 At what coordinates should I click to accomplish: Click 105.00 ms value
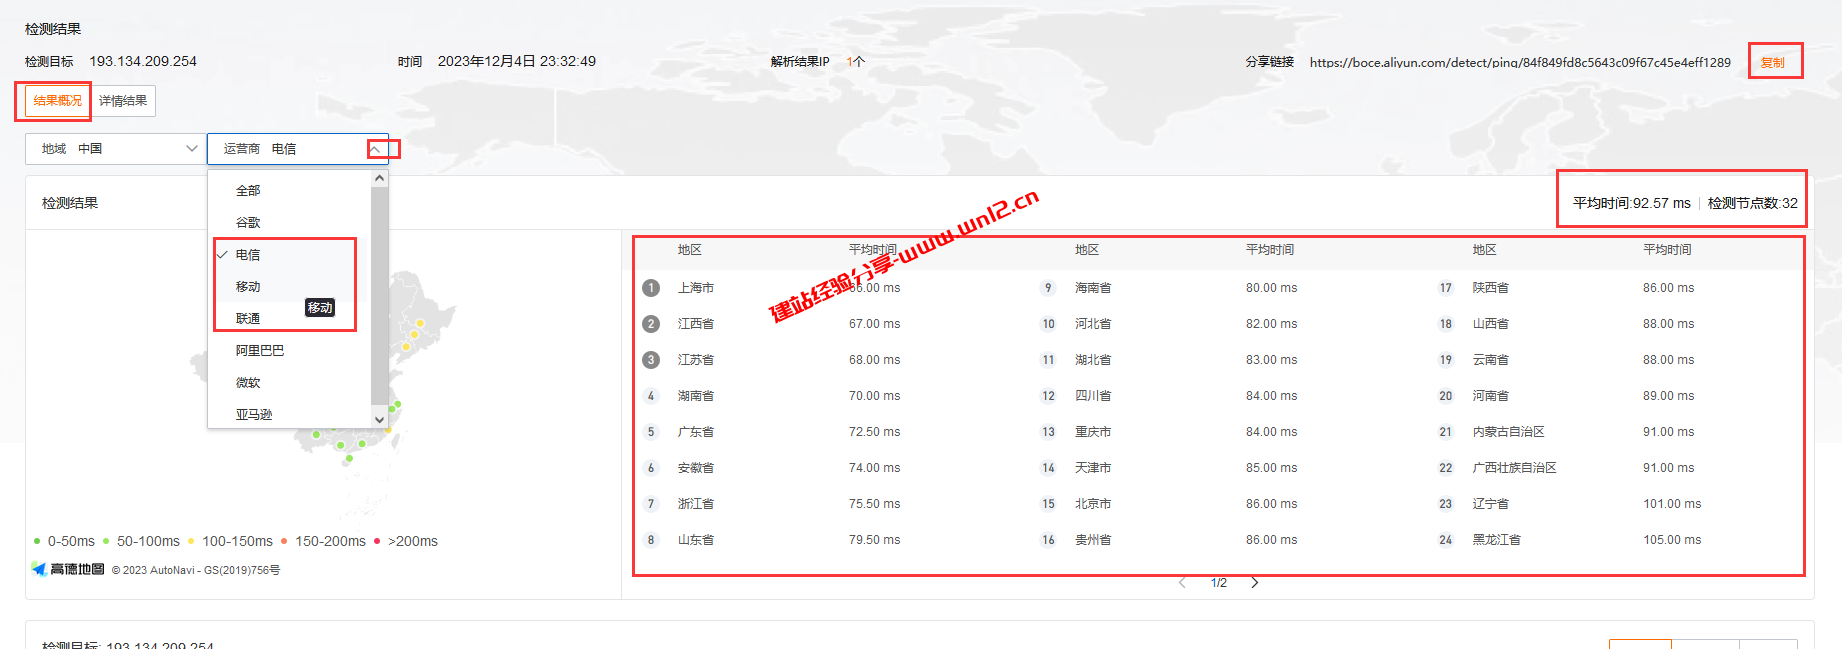click(1672, 540)
